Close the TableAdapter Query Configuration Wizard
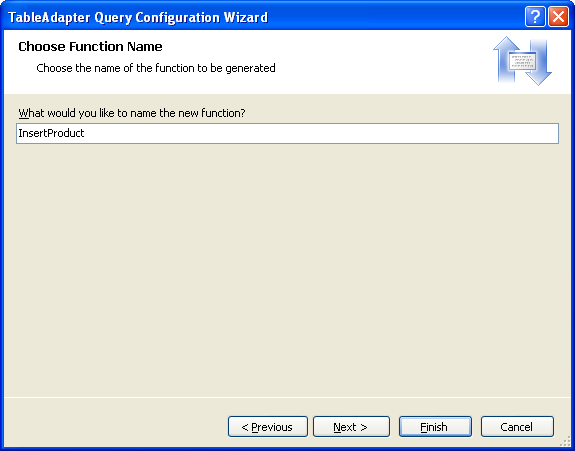This screenshot has width=575, height=451. (x=558, y=17)
